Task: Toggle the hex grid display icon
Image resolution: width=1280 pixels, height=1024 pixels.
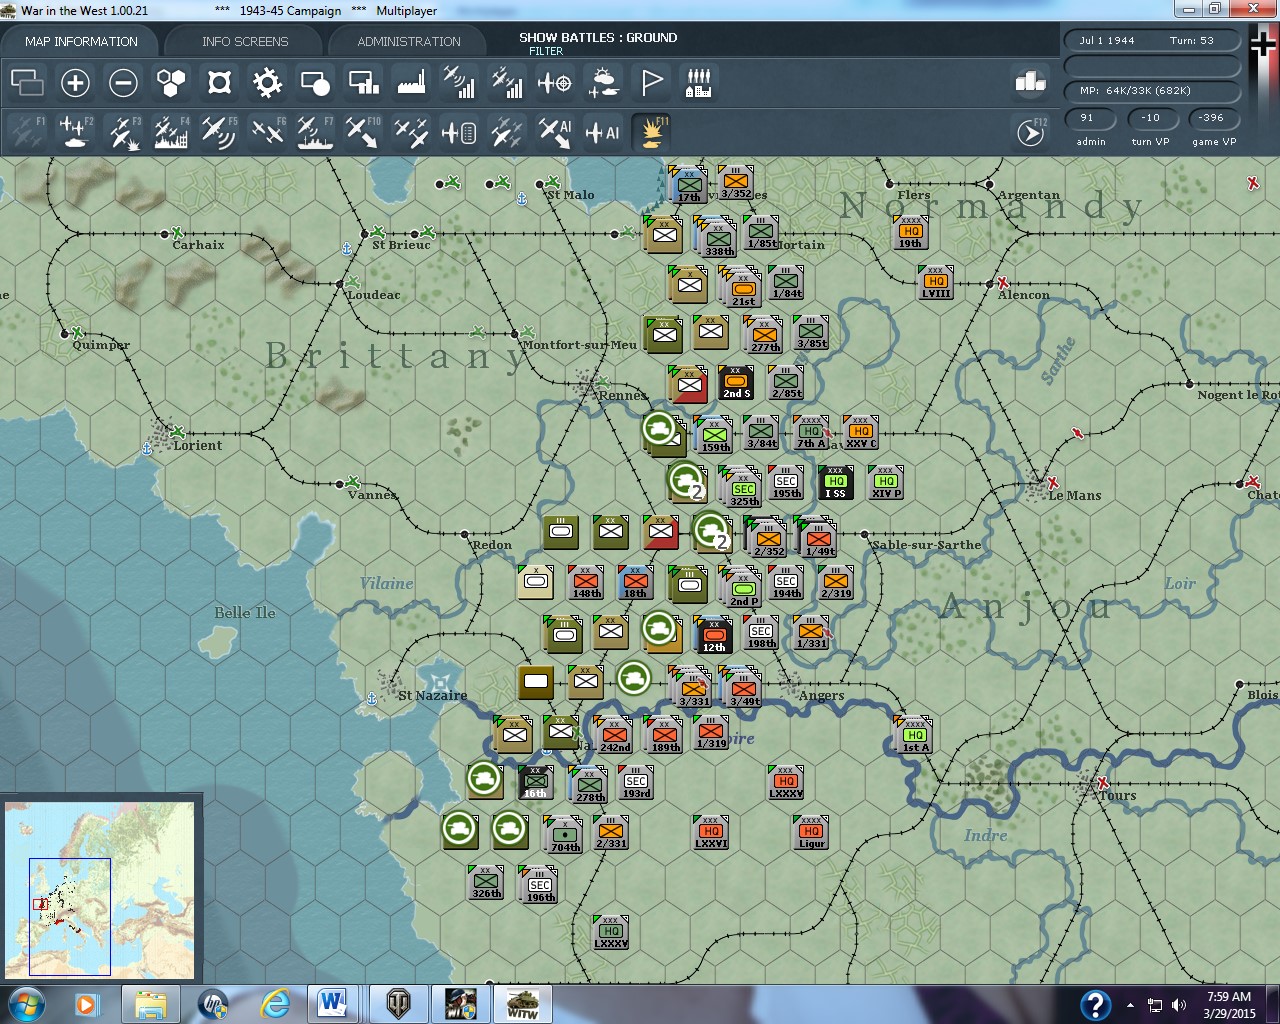Action: coord(171,83)
